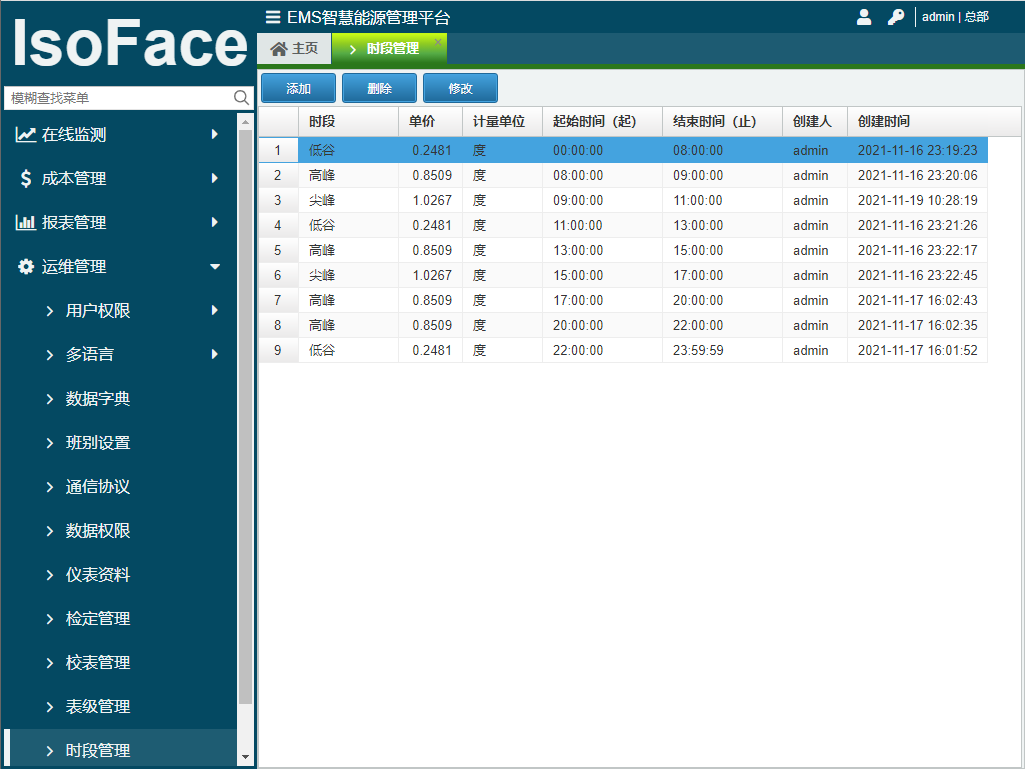Click 0.2481 price in row 4

[431, 225]
